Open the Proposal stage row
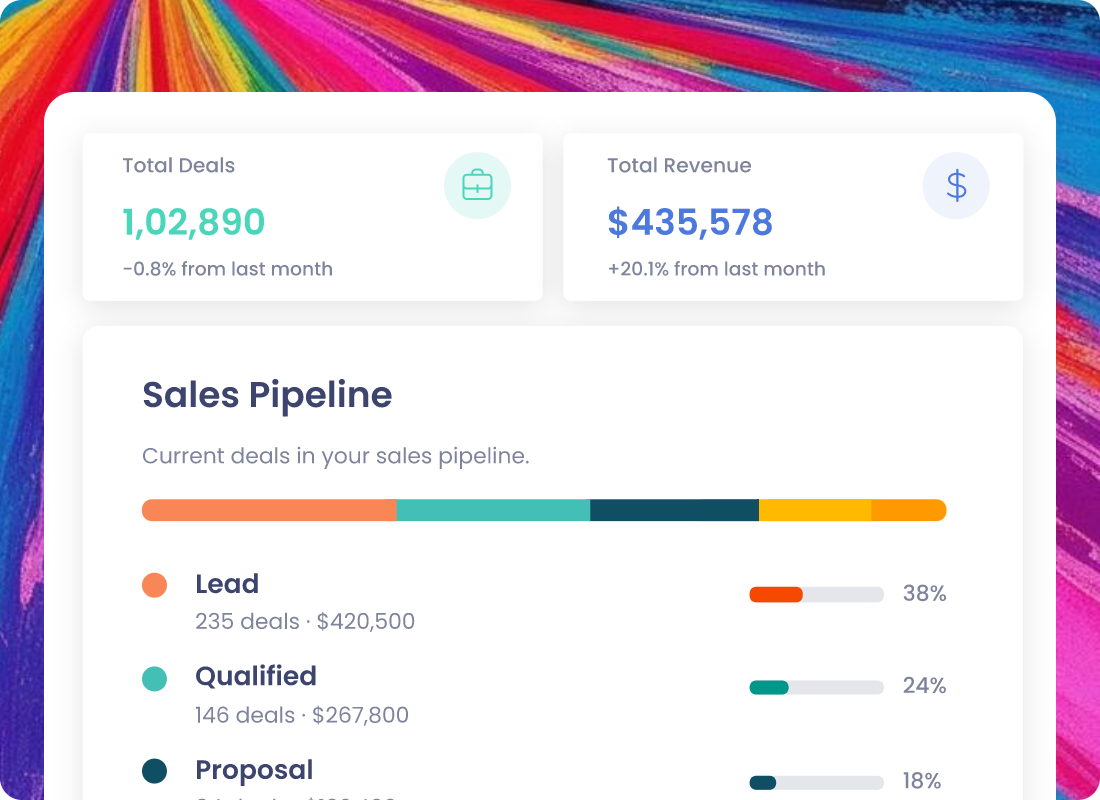The height and width of the screenshot is (800, 1100). coord(544,778)
